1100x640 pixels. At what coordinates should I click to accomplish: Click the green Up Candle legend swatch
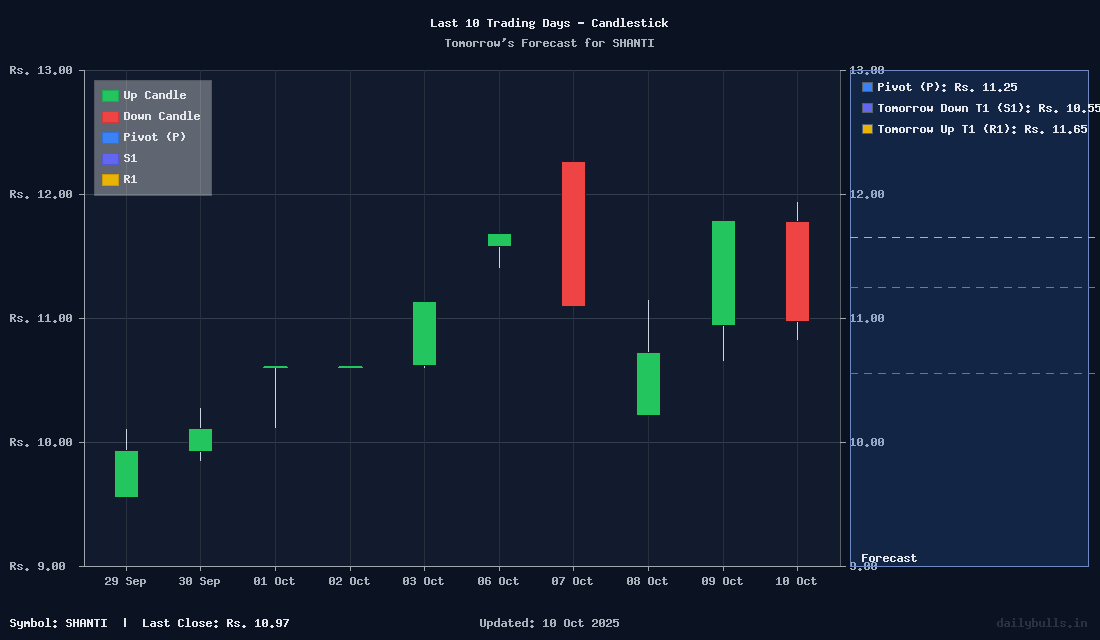coord(110,96)
